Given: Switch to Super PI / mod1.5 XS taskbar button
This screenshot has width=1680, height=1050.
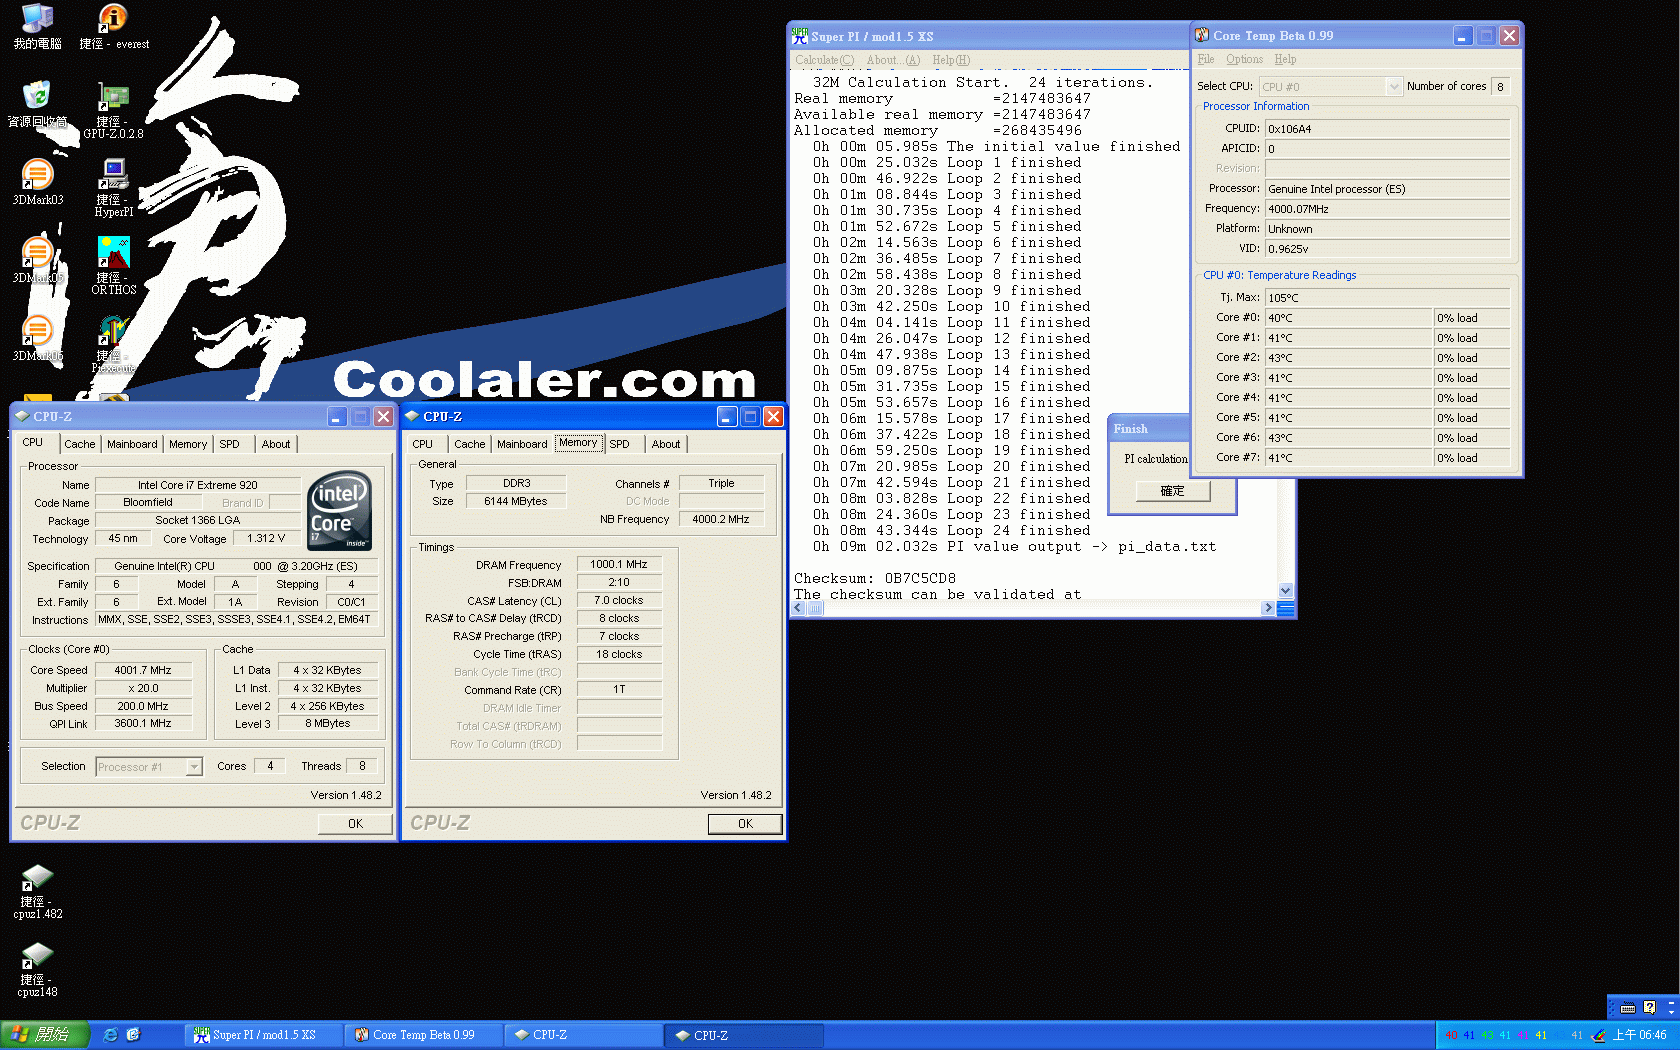Looking at the screenshot, I should (x=264, y=1035).
